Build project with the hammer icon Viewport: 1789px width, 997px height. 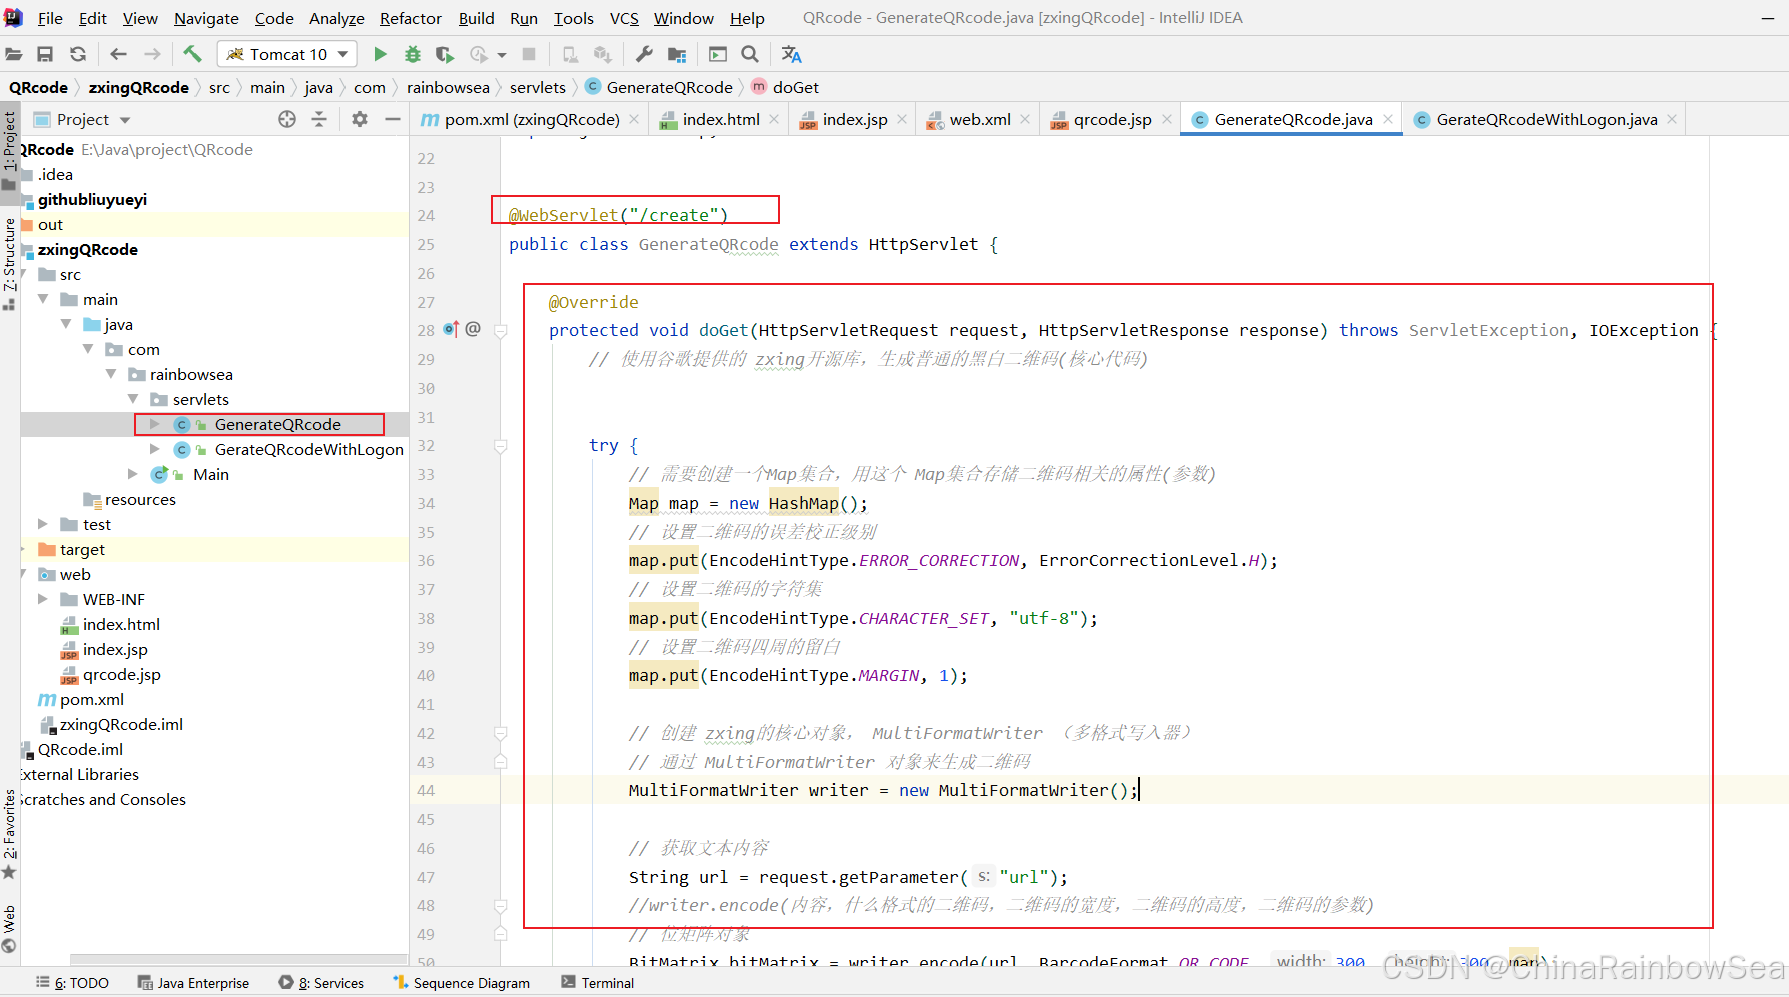pos(192,54)
